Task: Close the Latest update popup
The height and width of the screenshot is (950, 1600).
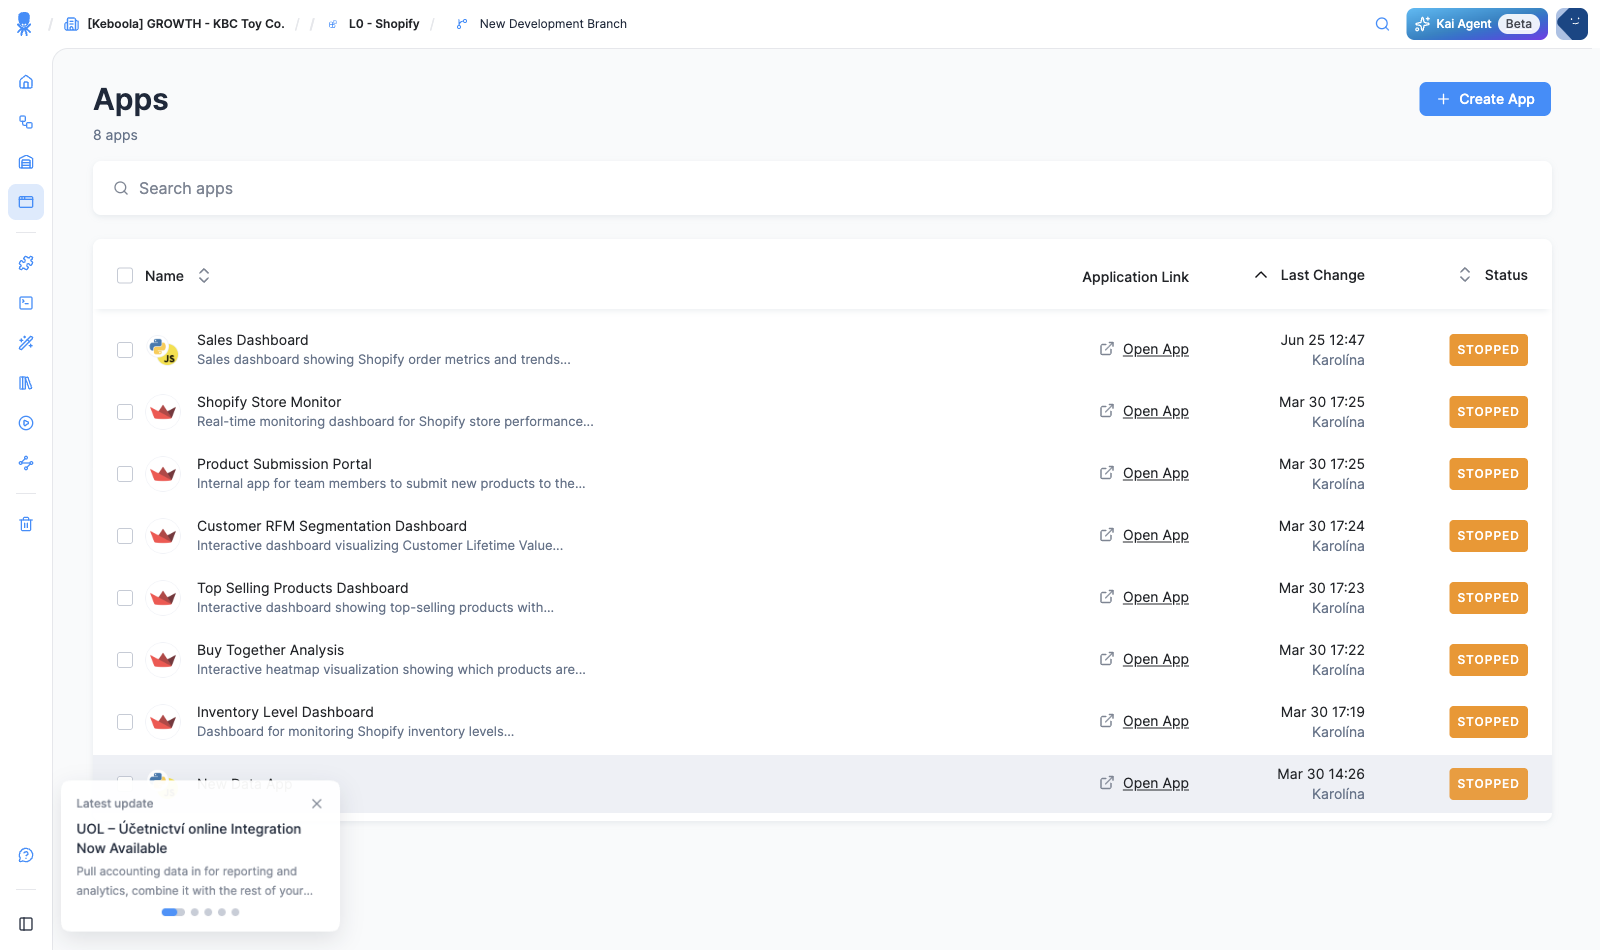Action: tap(317, 804)
